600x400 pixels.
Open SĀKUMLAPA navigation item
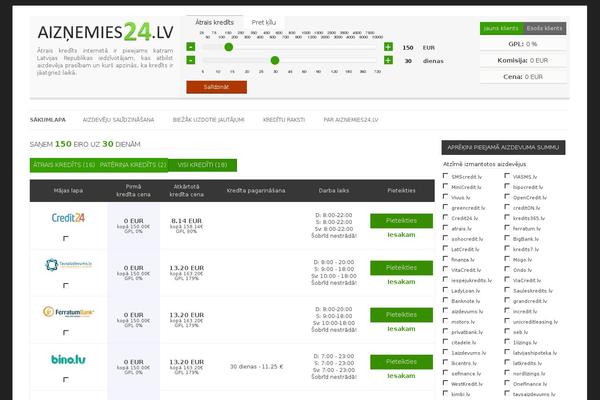click(x=48, y=120)
